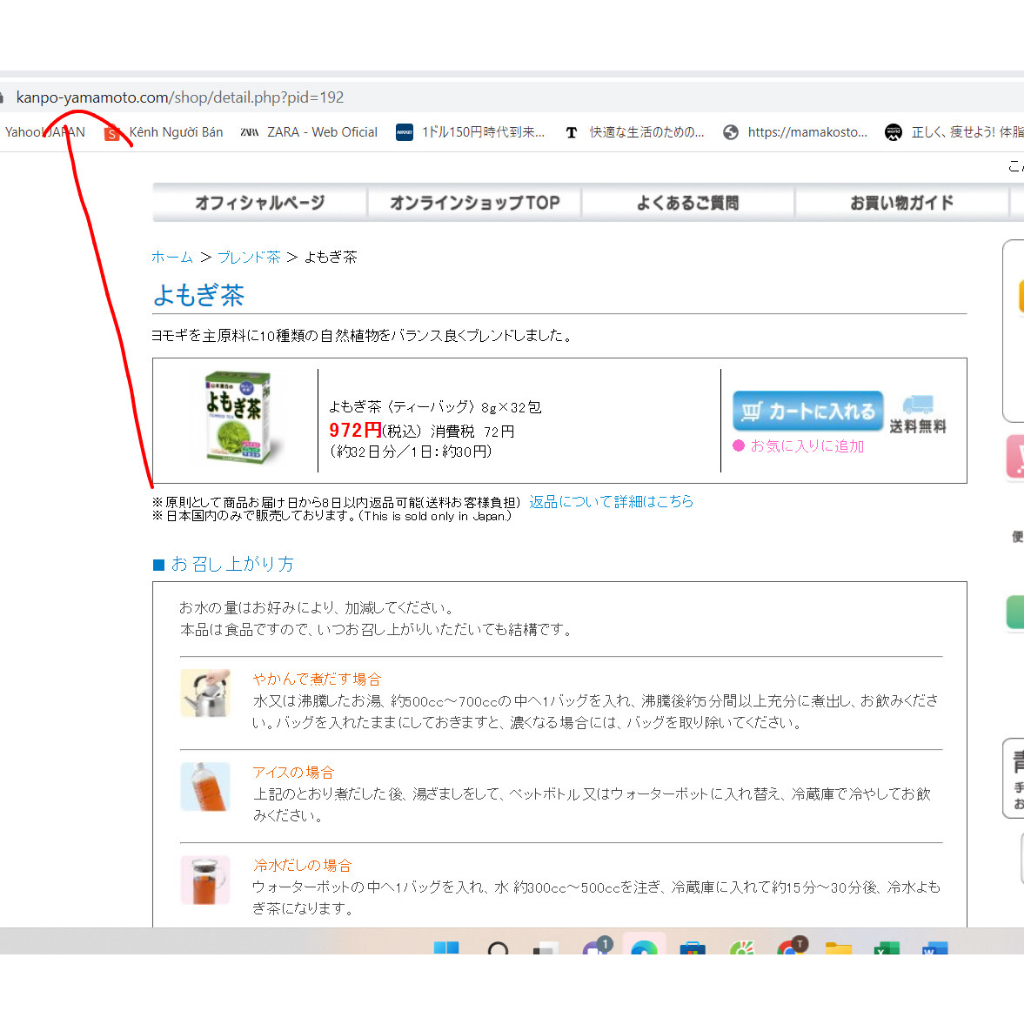Click the Windows Start button in taskbar
Screen dimensions: 1024x1024
tap(446, 947)
